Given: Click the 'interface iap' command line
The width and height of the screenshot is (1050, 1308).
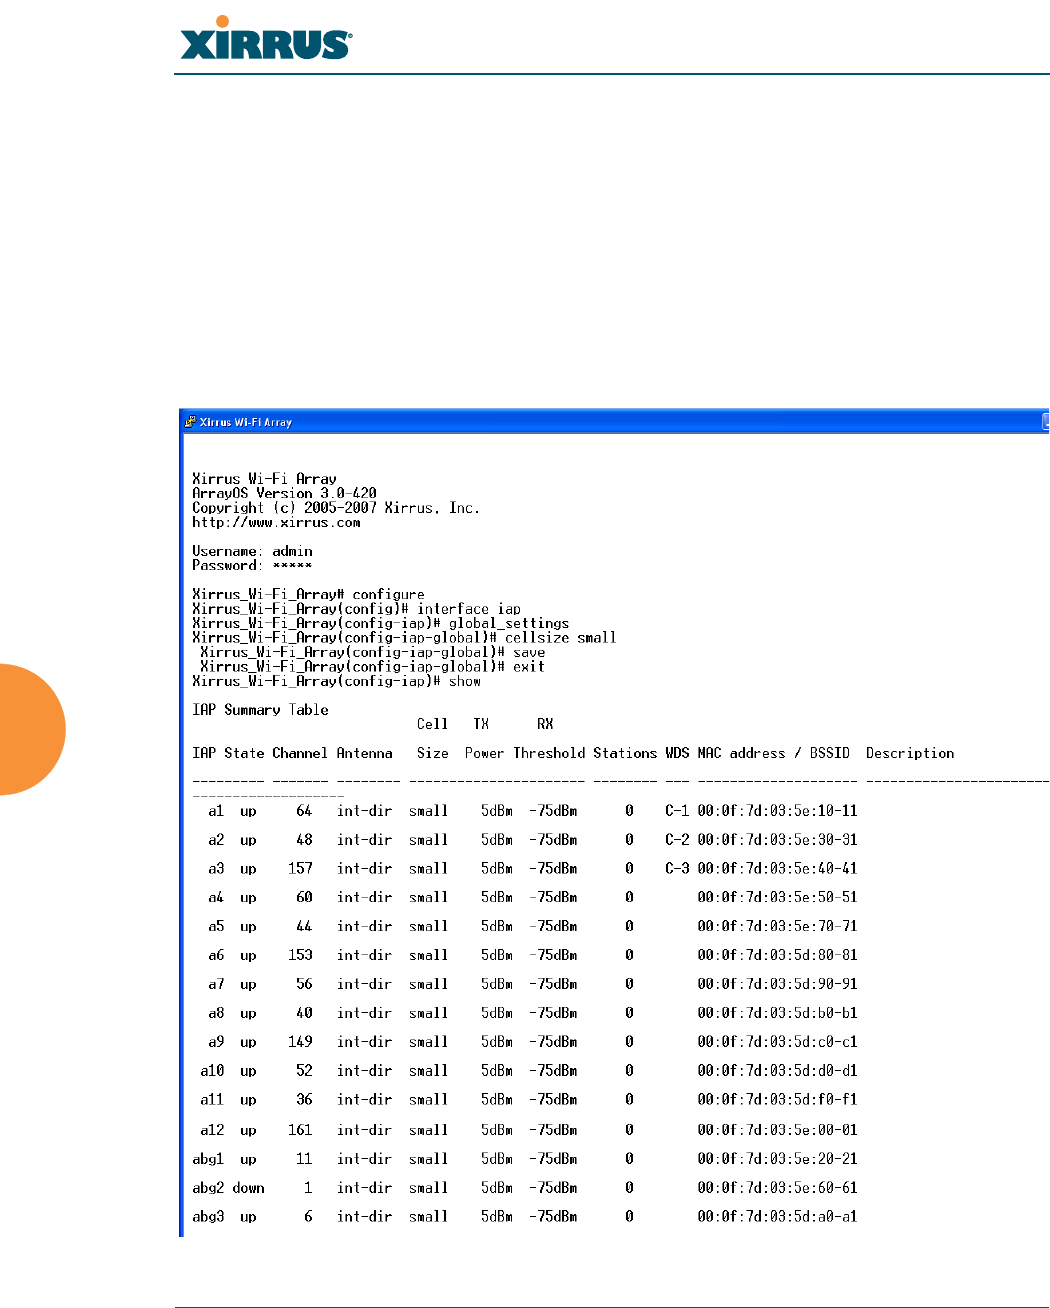Looking at the screenshot, I should coord(356,609).
